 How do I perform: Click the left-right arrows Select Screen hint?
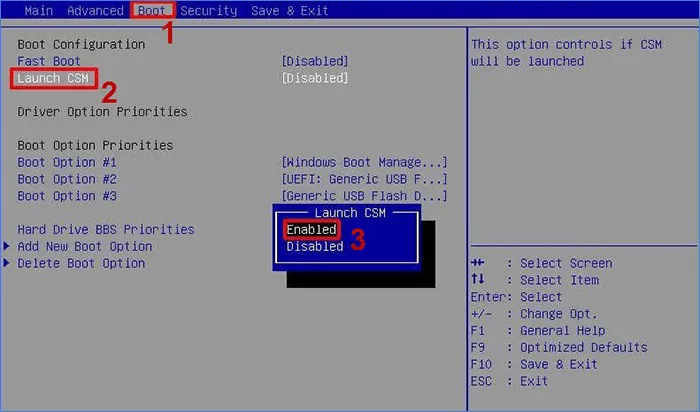click(542, 263)
